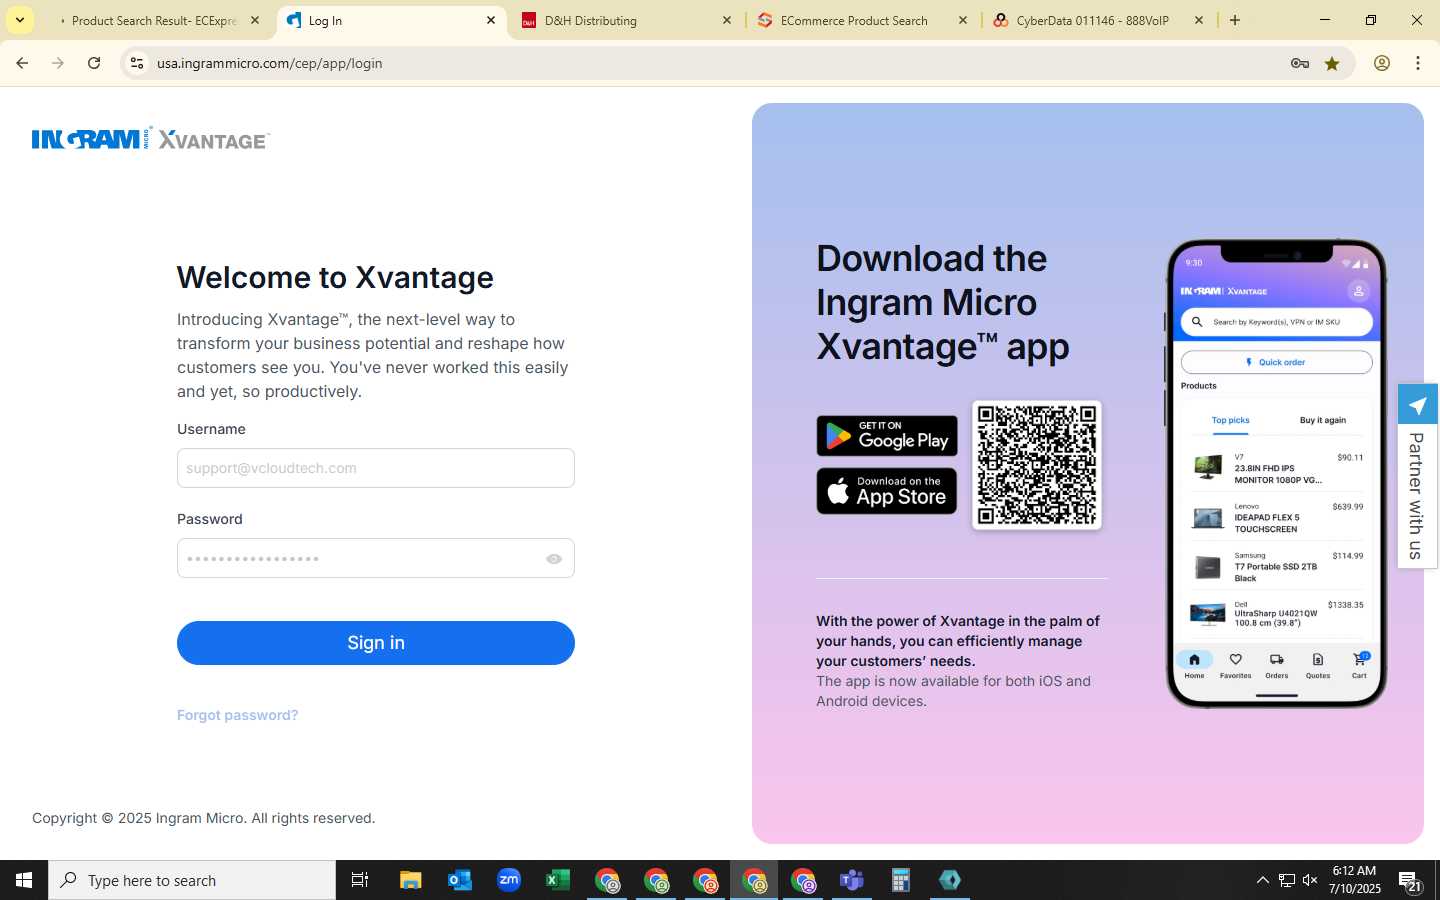1440x900 pixels.
Task: Open the Chrome profile icon
Action: [x=1382, y=63]
